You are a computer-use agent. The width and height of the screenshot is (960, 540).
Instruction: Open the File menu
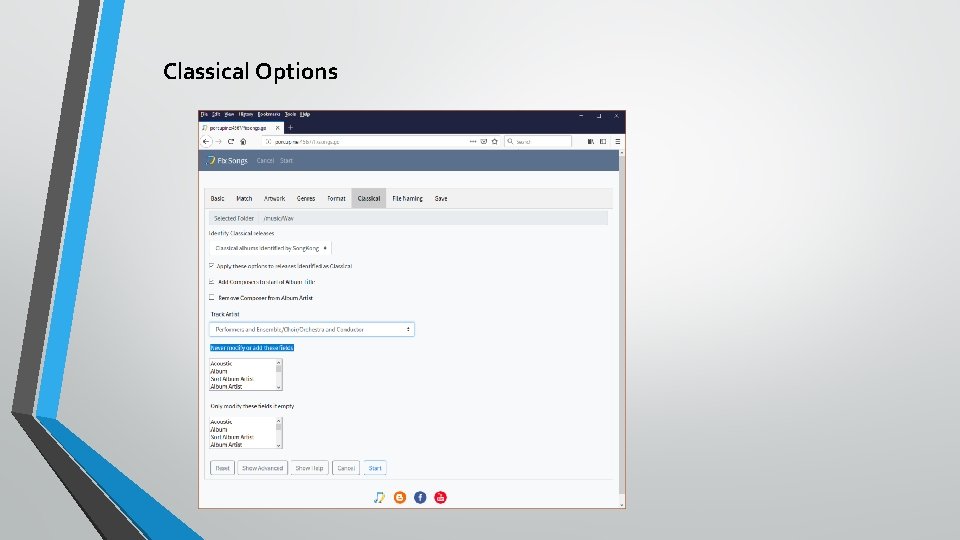(x=204, y=114)
